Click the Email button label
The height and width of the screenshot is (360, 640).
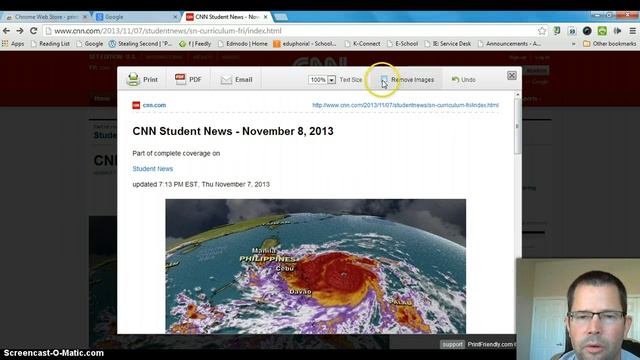[x=244, y=80]
